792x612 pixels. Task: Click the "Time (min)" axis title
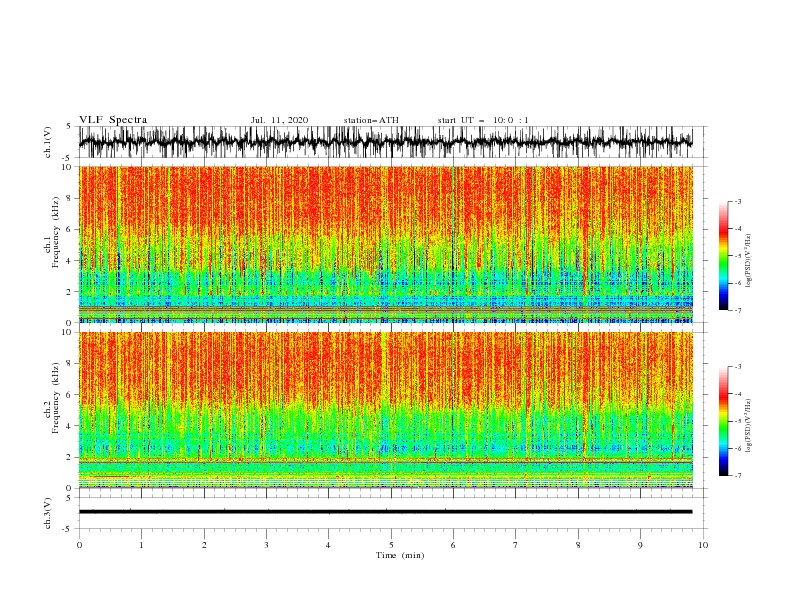tap(400, 555)
